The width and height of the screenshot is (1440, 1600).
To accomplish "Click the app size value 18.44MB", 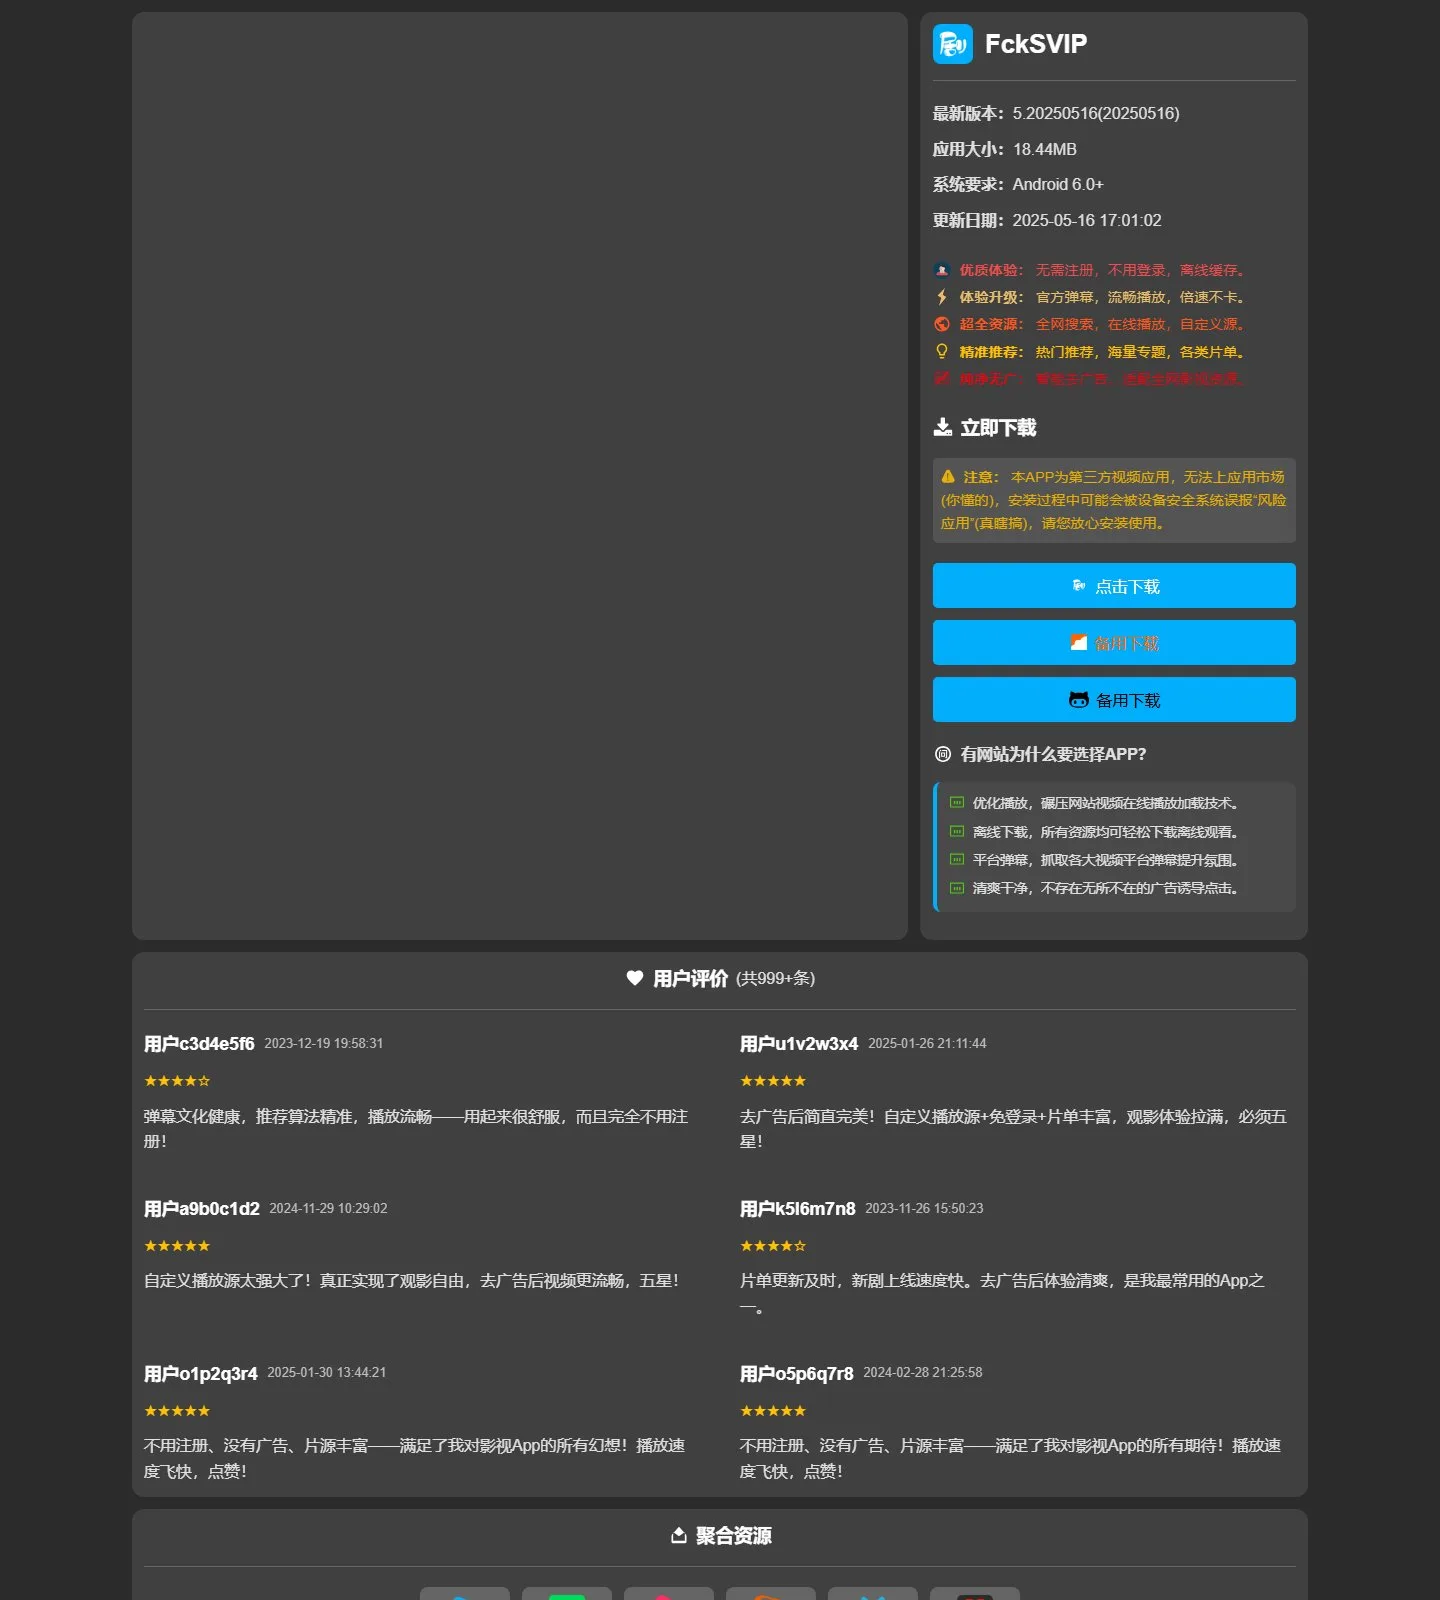I will click(1045, 149).
